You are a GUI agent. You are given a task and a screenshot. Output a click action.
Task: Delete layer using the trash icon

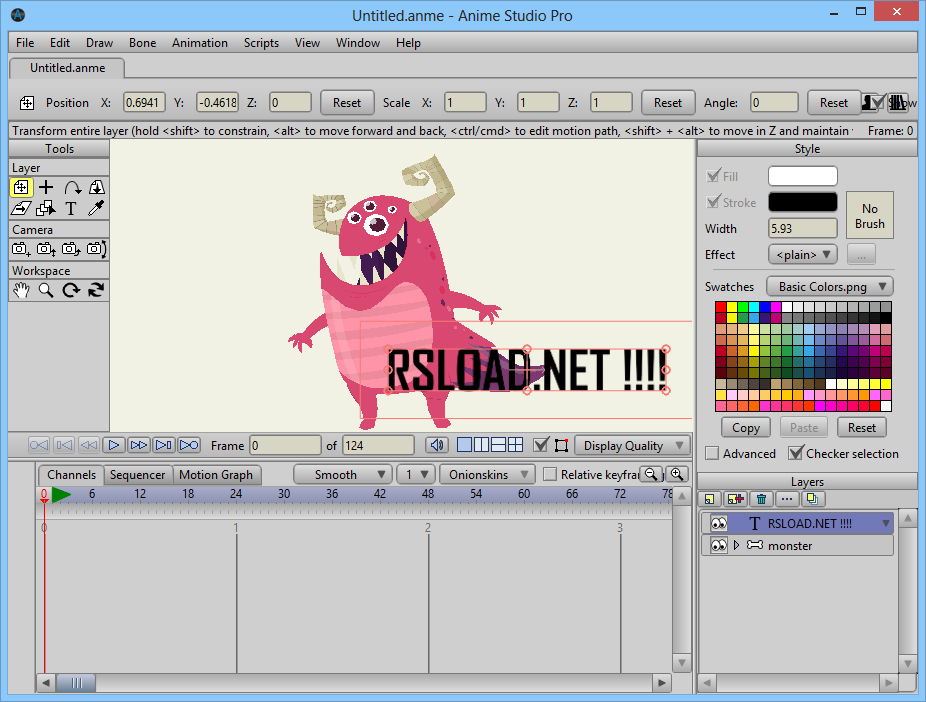pyautogui.click(x=761, y=499)
